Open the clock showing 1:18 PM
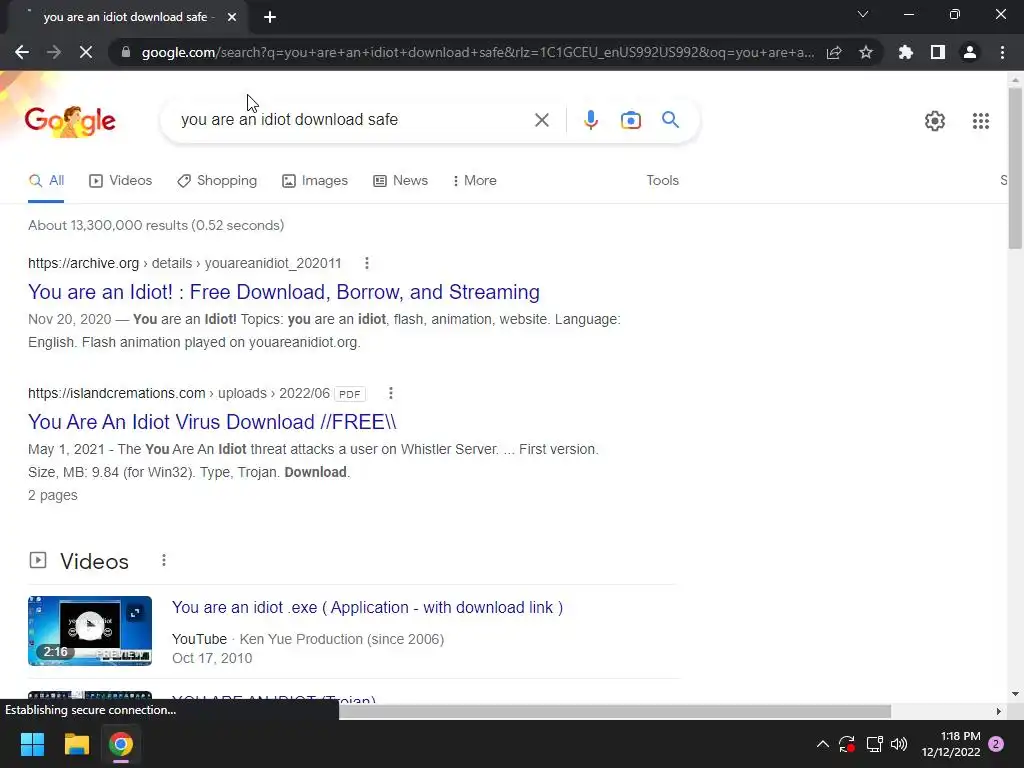Viewport: 1024px width, 768px height. pyautogui.click(x=951, y=744)
